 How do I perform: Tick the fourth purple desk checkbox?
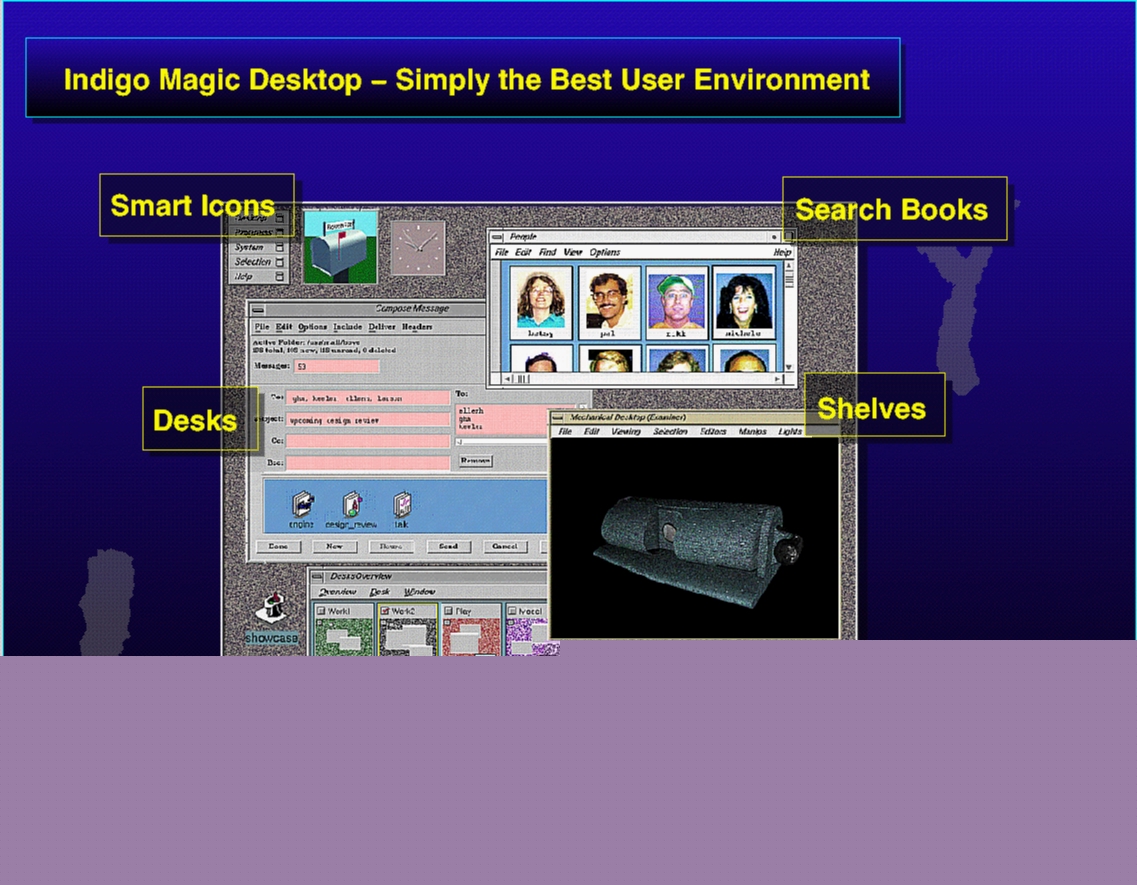click(x=512, y=612)
